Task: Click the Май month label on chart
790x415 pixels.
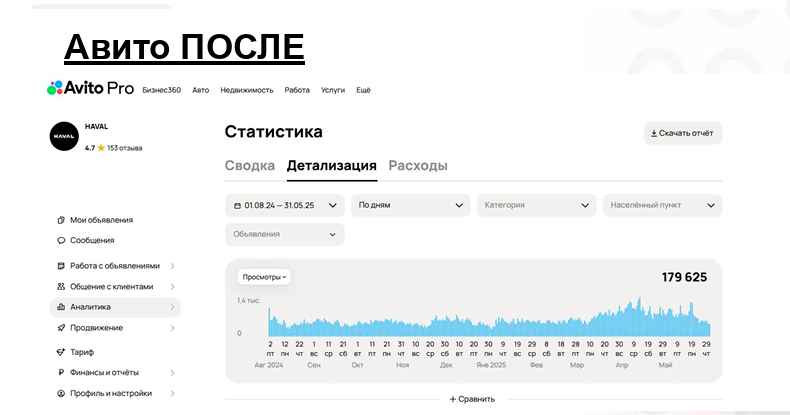Action: pos(666,365)
